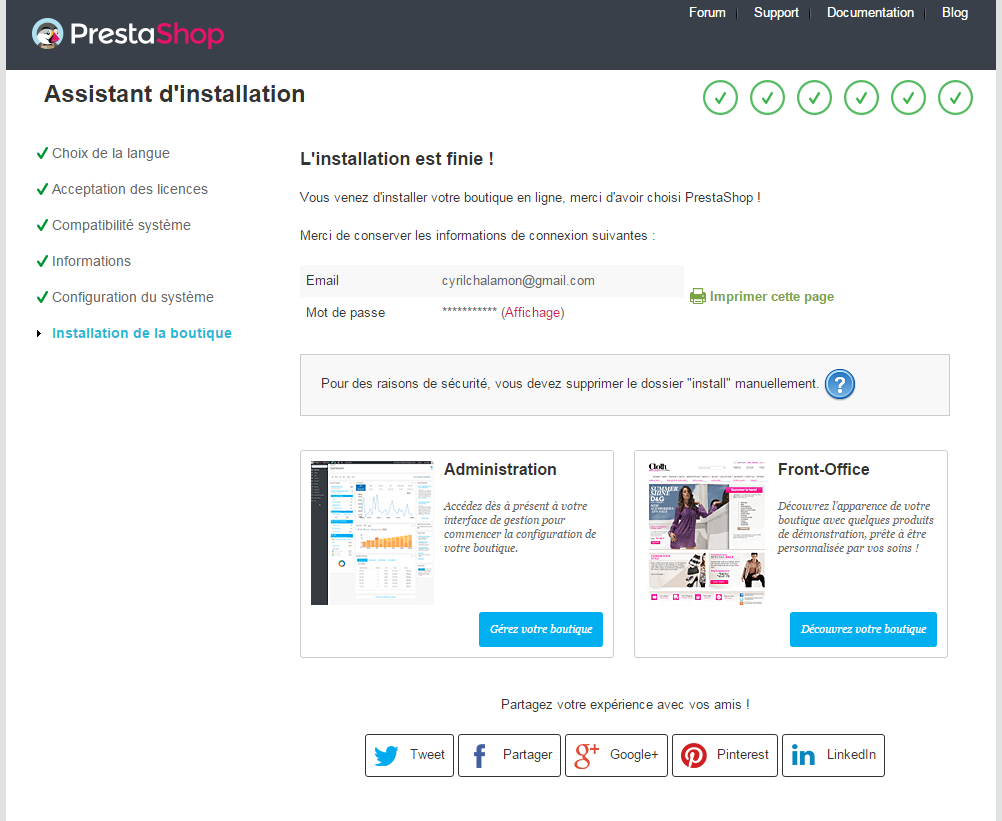Click the Pinterest share button

coord(725,755)
